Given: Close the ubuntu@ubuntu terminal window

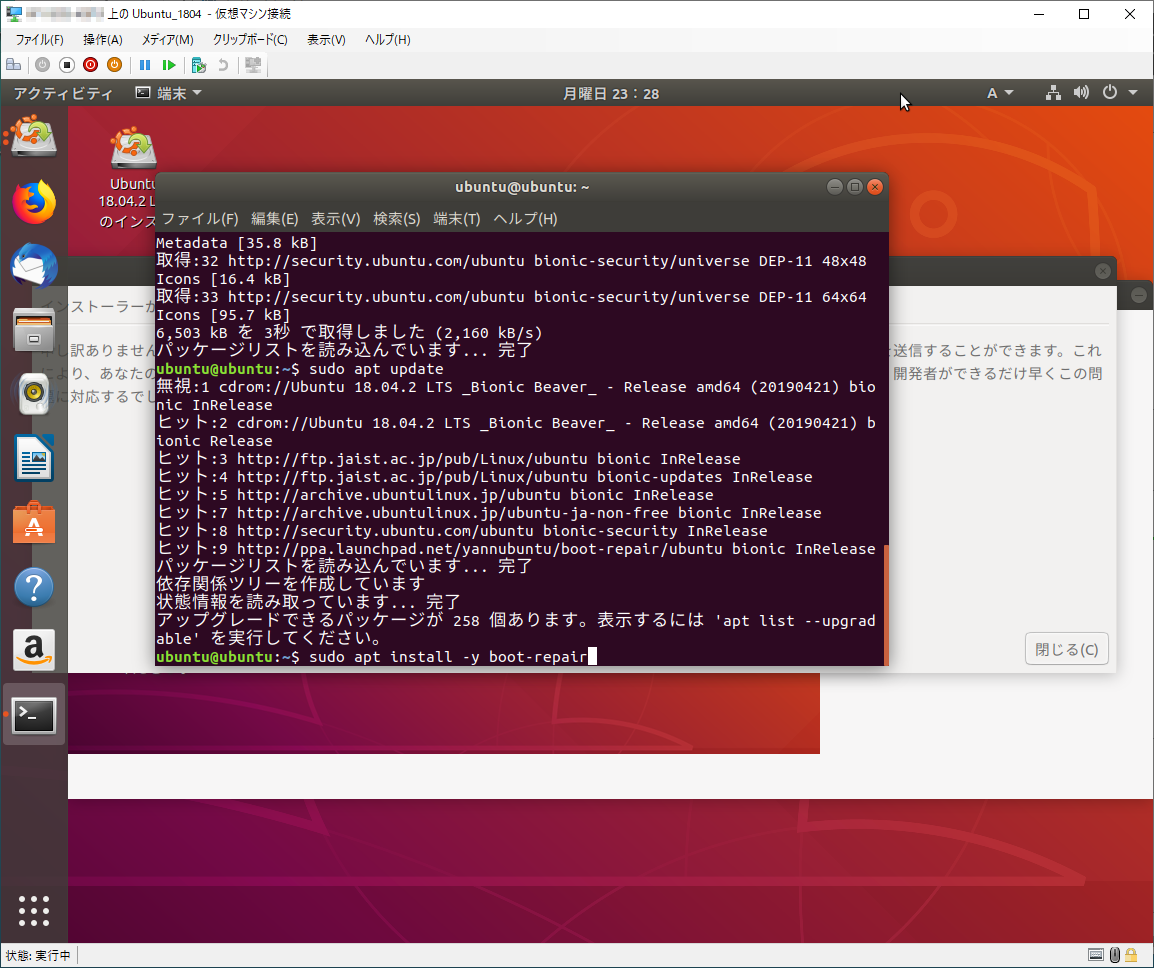Looking at the screenshot, I should (x=875, y=187).
